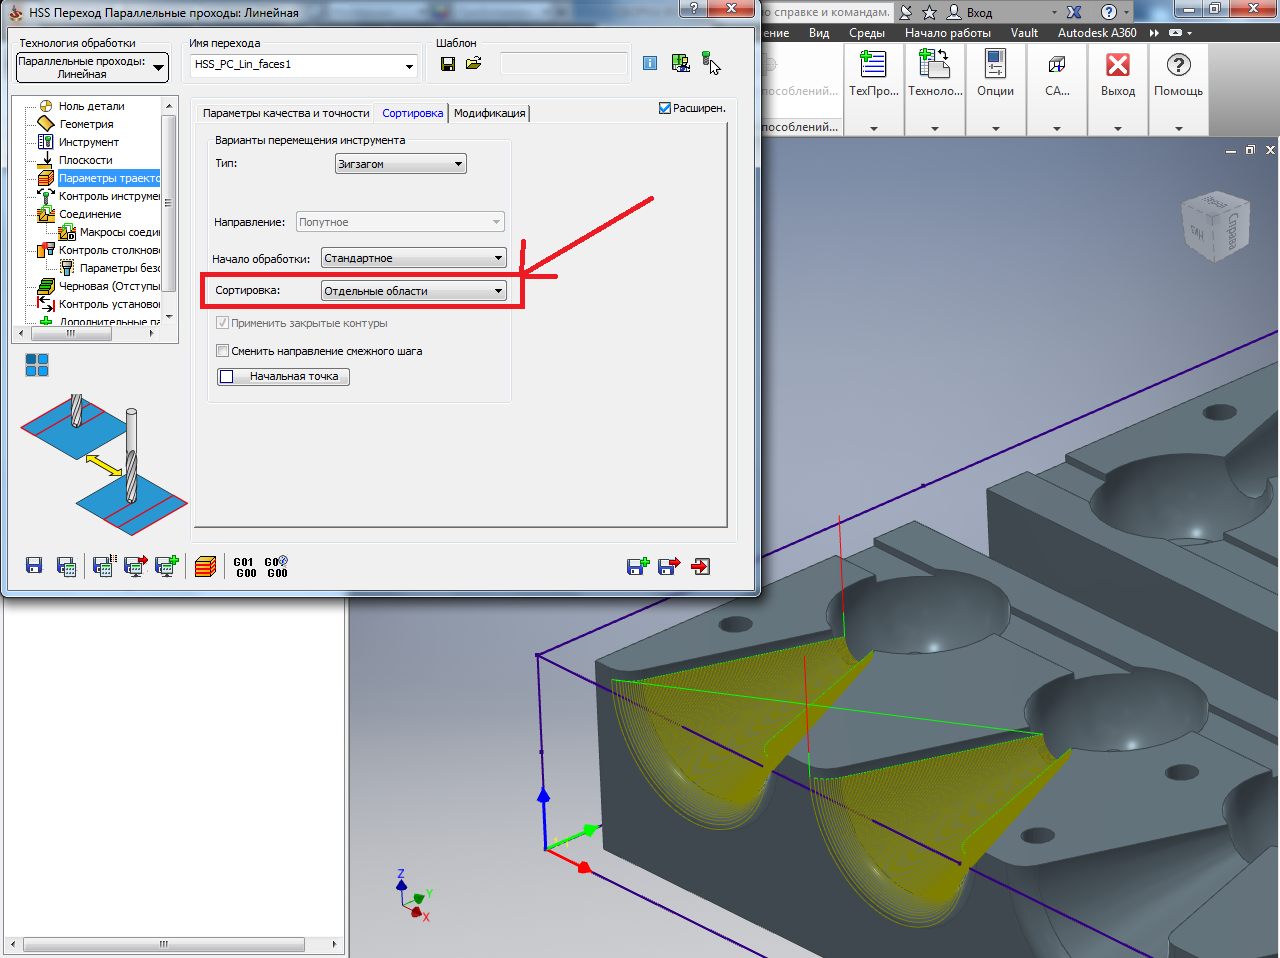Toggle the Расширен. checkbox
This screenshot has width=1280, height=958.
[665, 108]
